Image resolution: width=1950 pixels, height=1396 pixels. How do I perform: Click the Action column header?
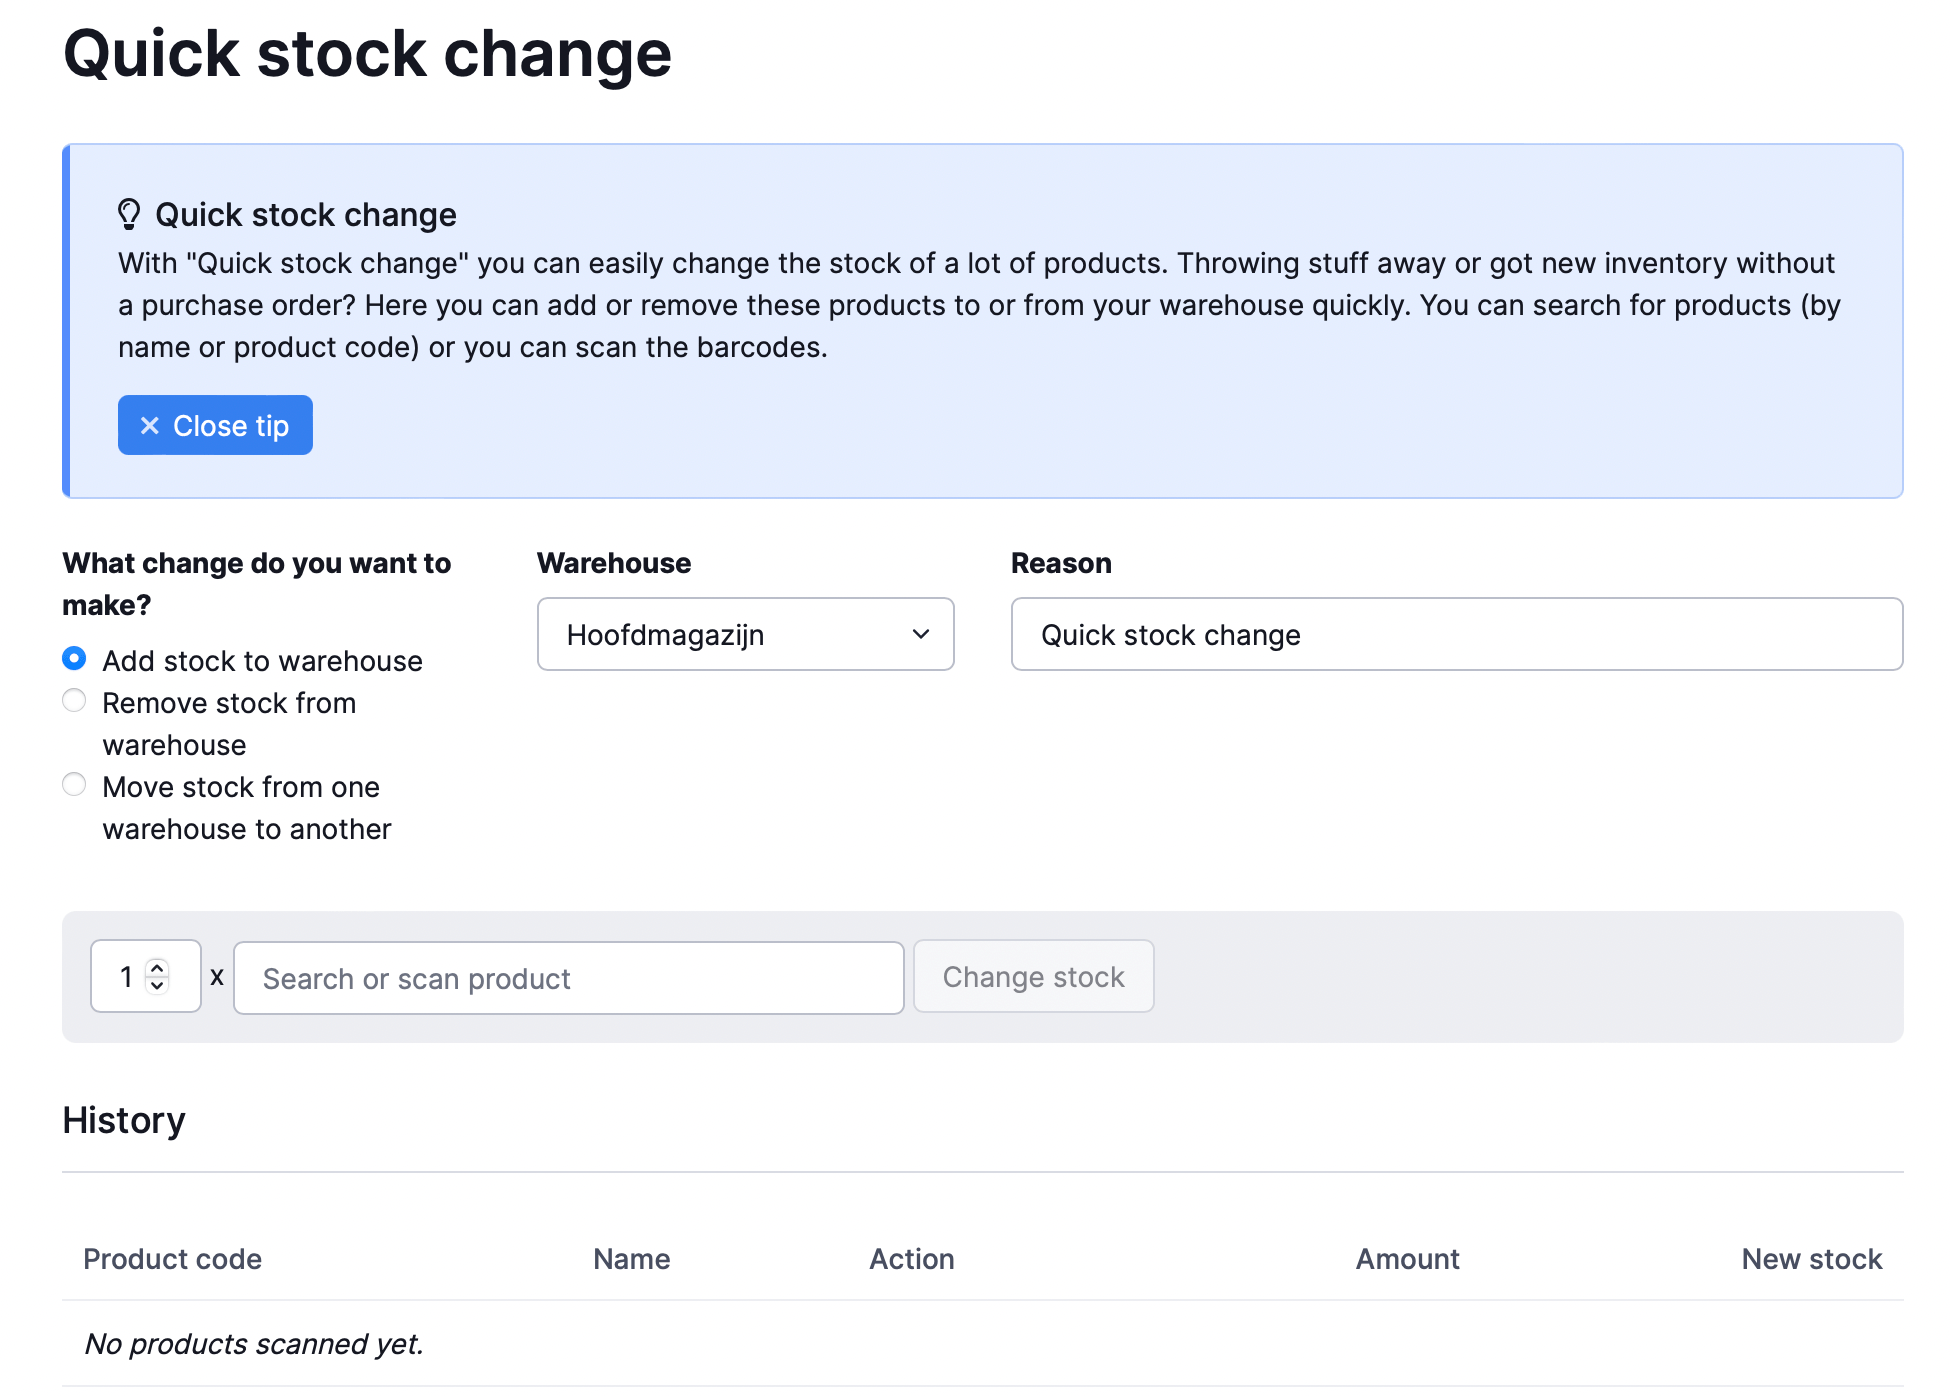[x=911, y=1259]
